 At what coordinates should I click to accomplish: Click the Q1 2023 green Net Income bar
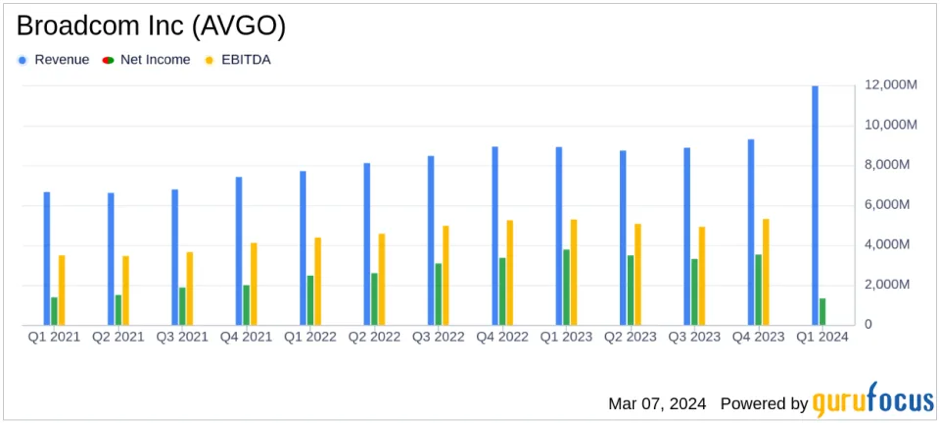click(x=567, y=287)
